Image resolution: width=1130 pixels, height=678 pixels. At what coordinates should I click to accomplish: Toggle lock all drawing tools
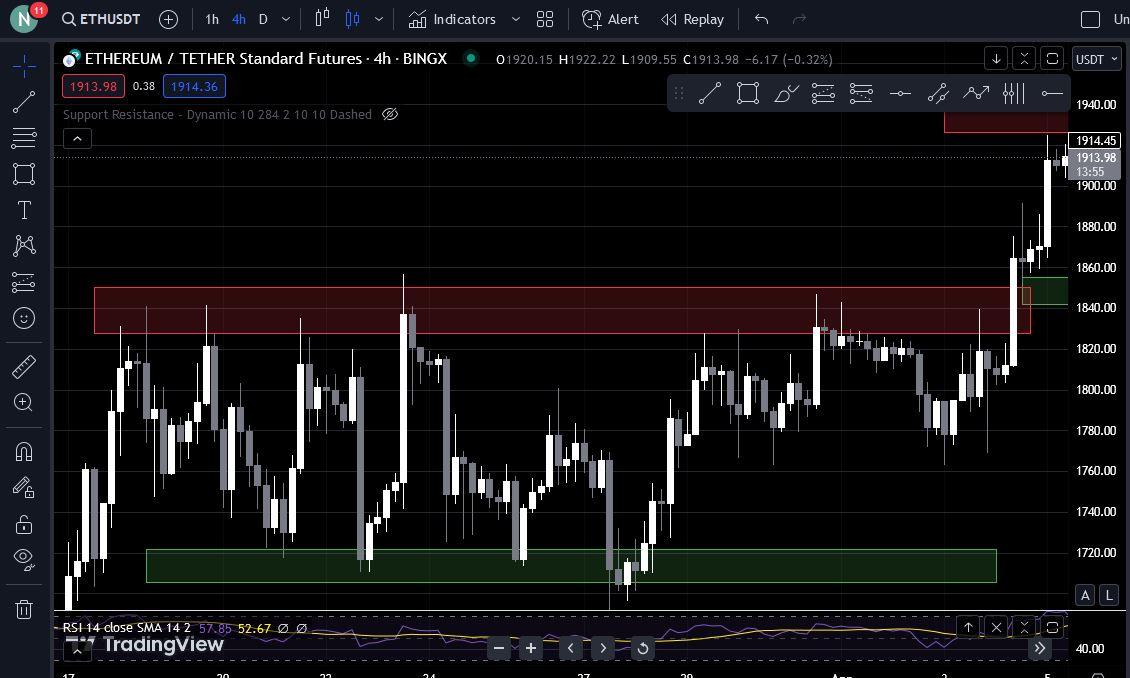coord(24,524)
